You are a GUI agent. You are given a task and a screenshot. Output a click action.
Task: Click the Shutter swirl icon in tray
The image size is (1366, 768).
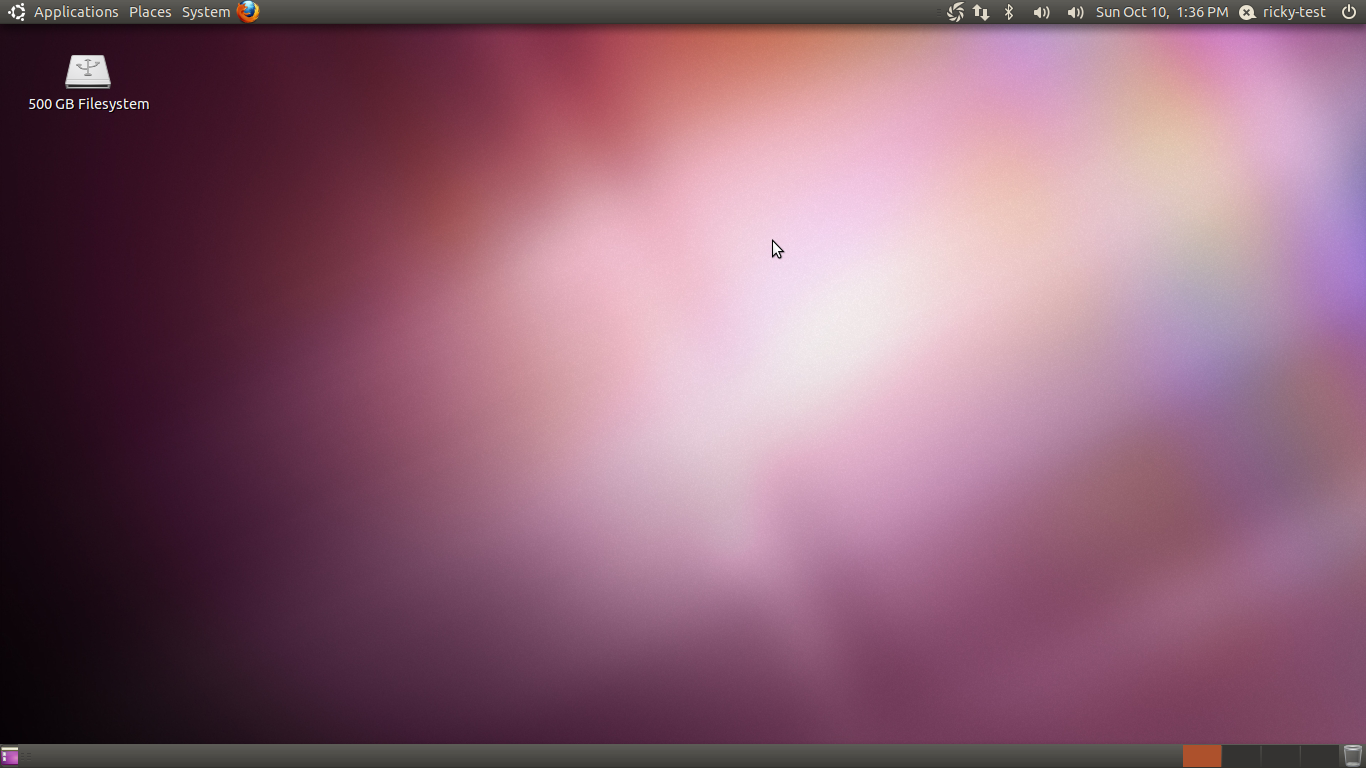click(x=955, y=12)
